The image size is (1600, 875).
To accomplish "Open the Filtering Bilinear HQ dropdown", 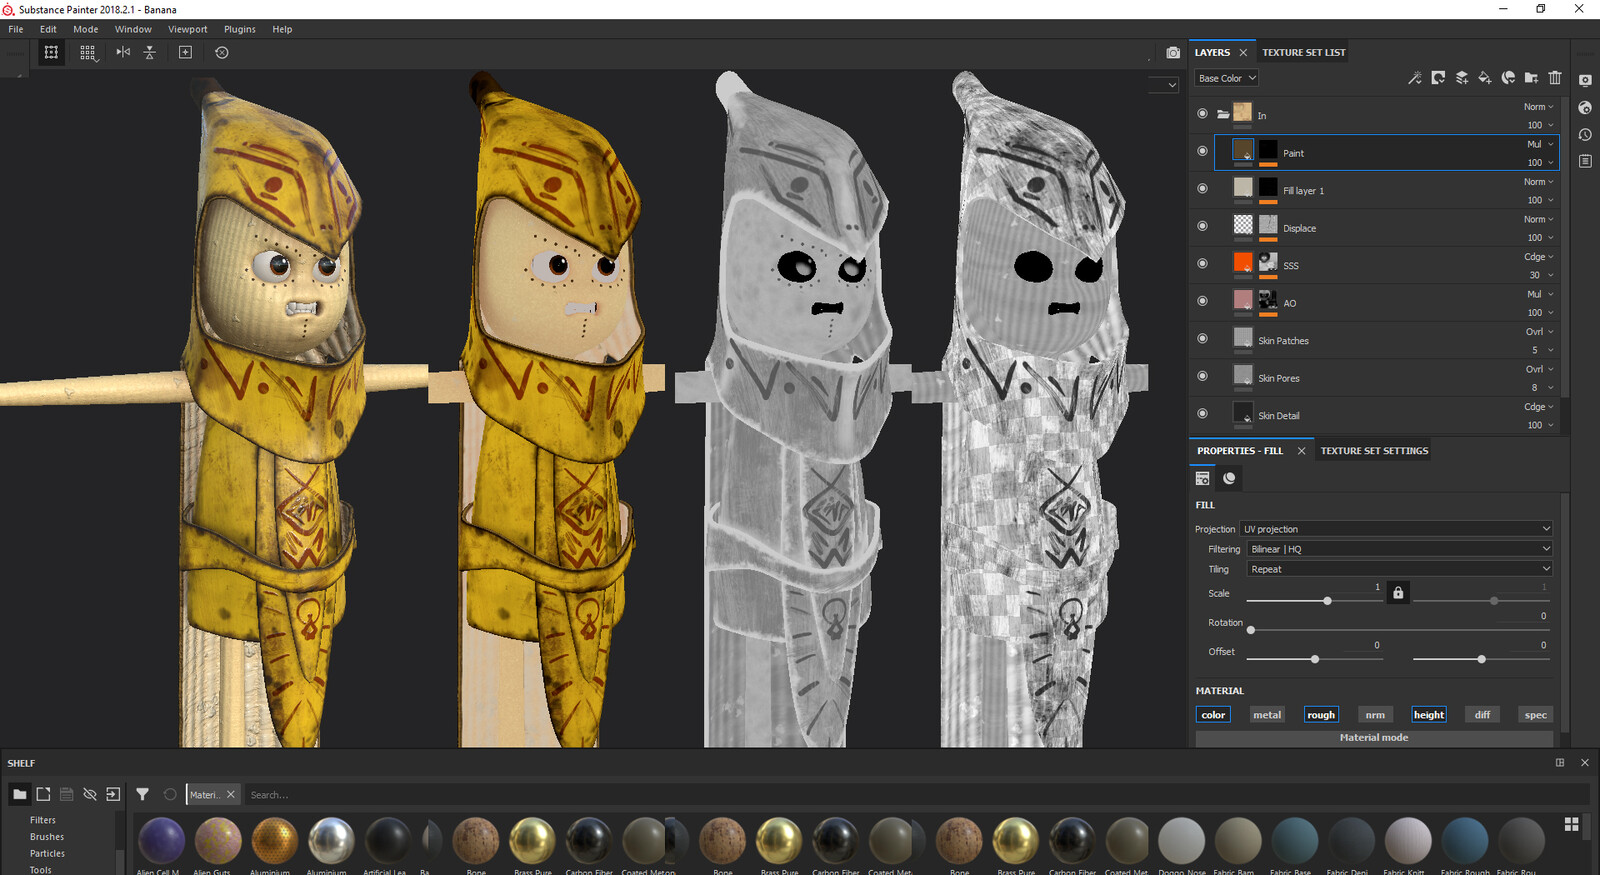I will (1400, 549).
